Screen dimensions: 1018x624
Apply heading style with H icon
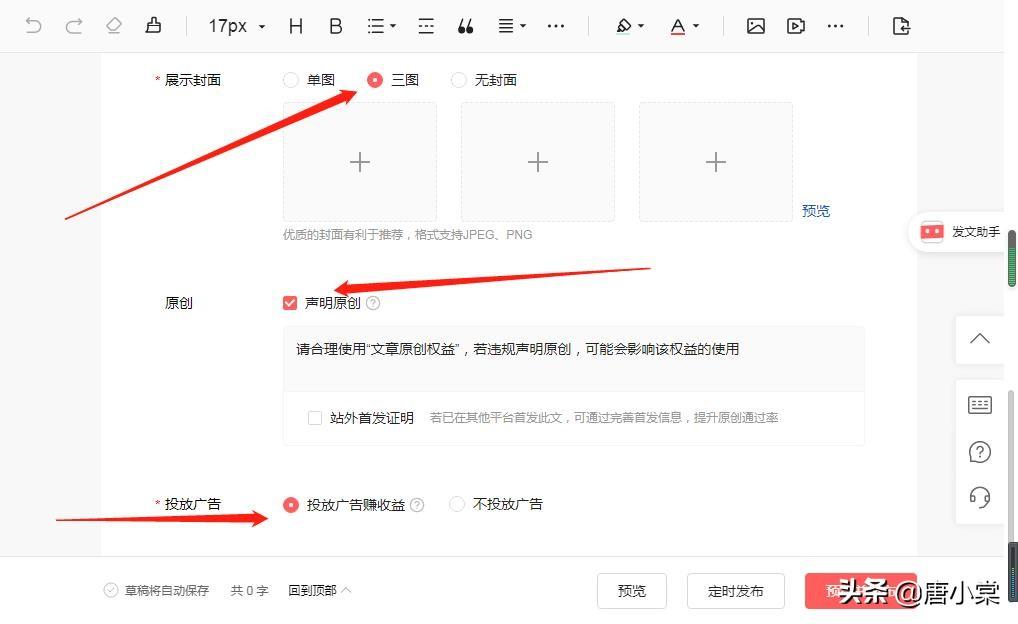pyautogui.click(x=295, y=26)
